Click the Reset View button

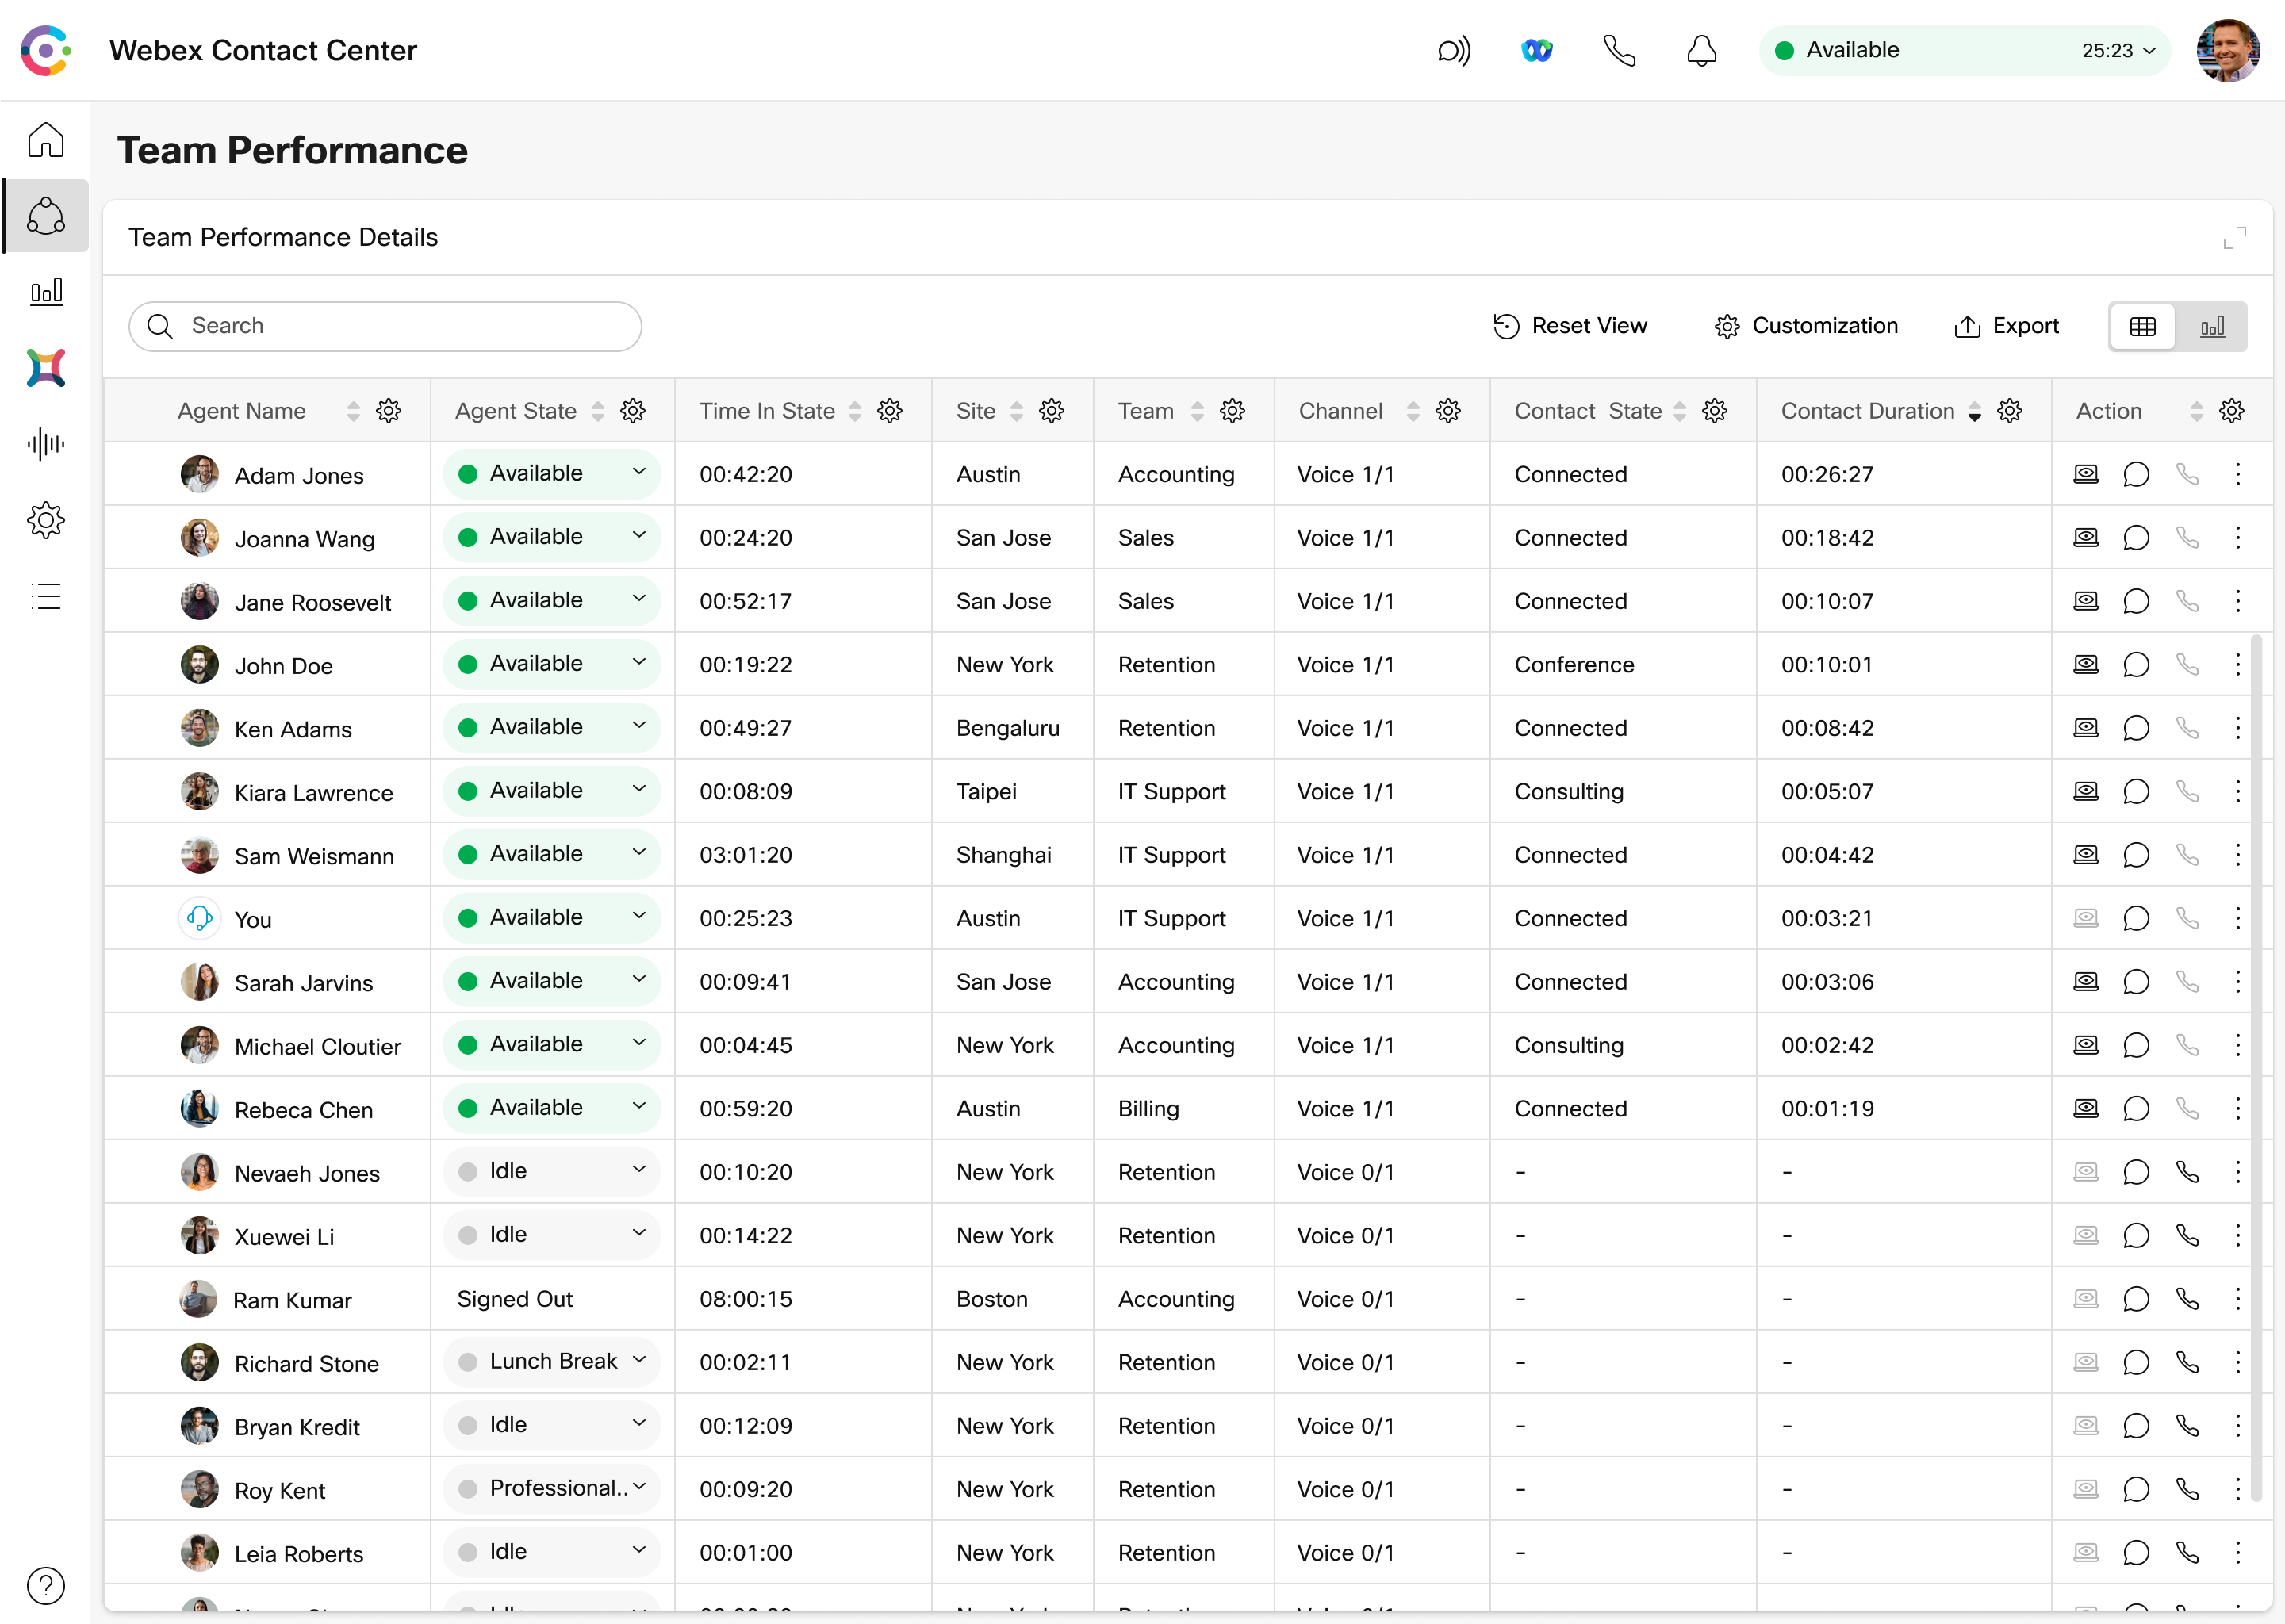1570,325
